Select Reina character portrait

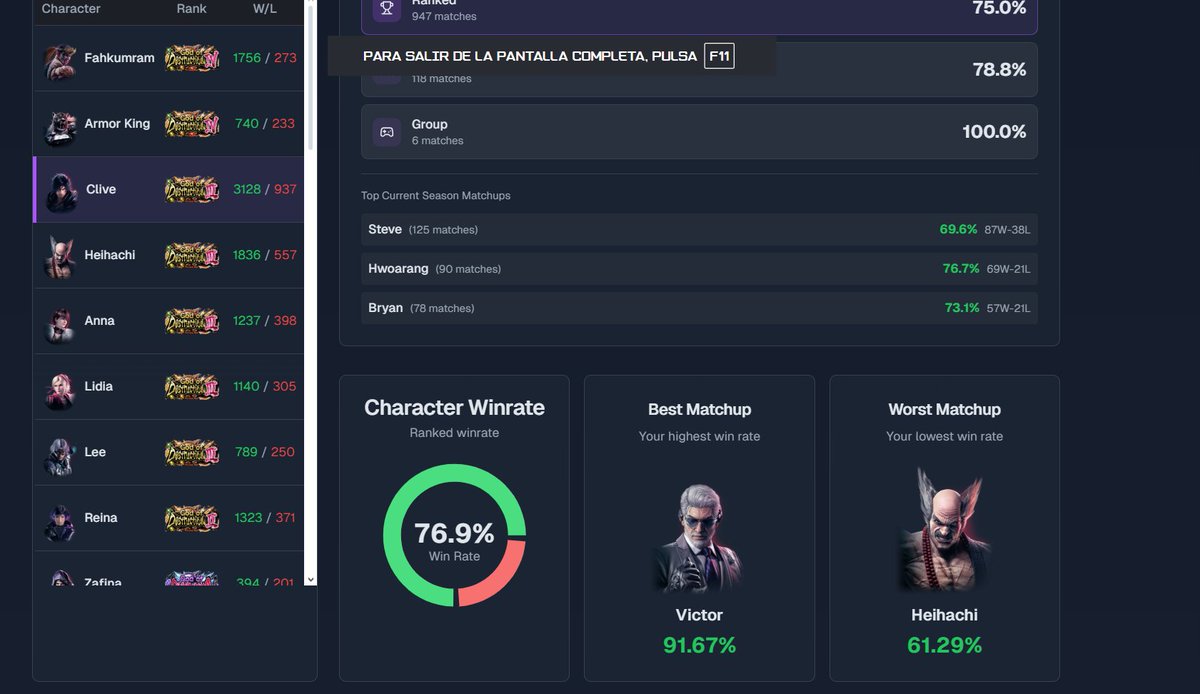pos(60,521)
